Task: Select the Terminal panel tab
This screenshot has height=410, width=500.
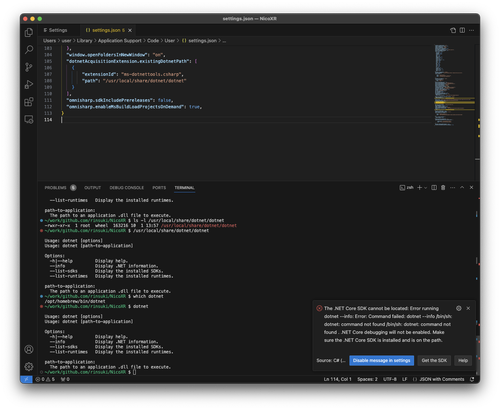Action: pos(184,188)
